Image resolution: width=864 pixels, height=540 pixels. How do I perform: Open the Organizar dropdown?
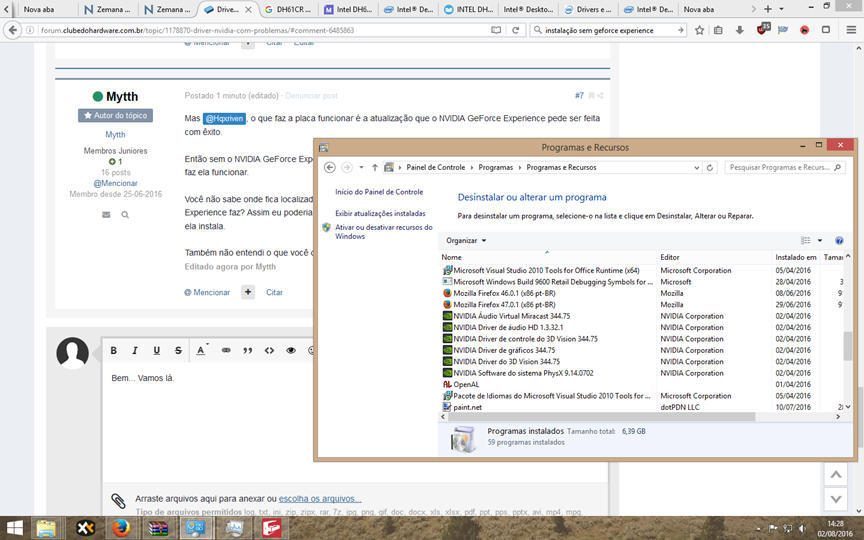[466, 241]
